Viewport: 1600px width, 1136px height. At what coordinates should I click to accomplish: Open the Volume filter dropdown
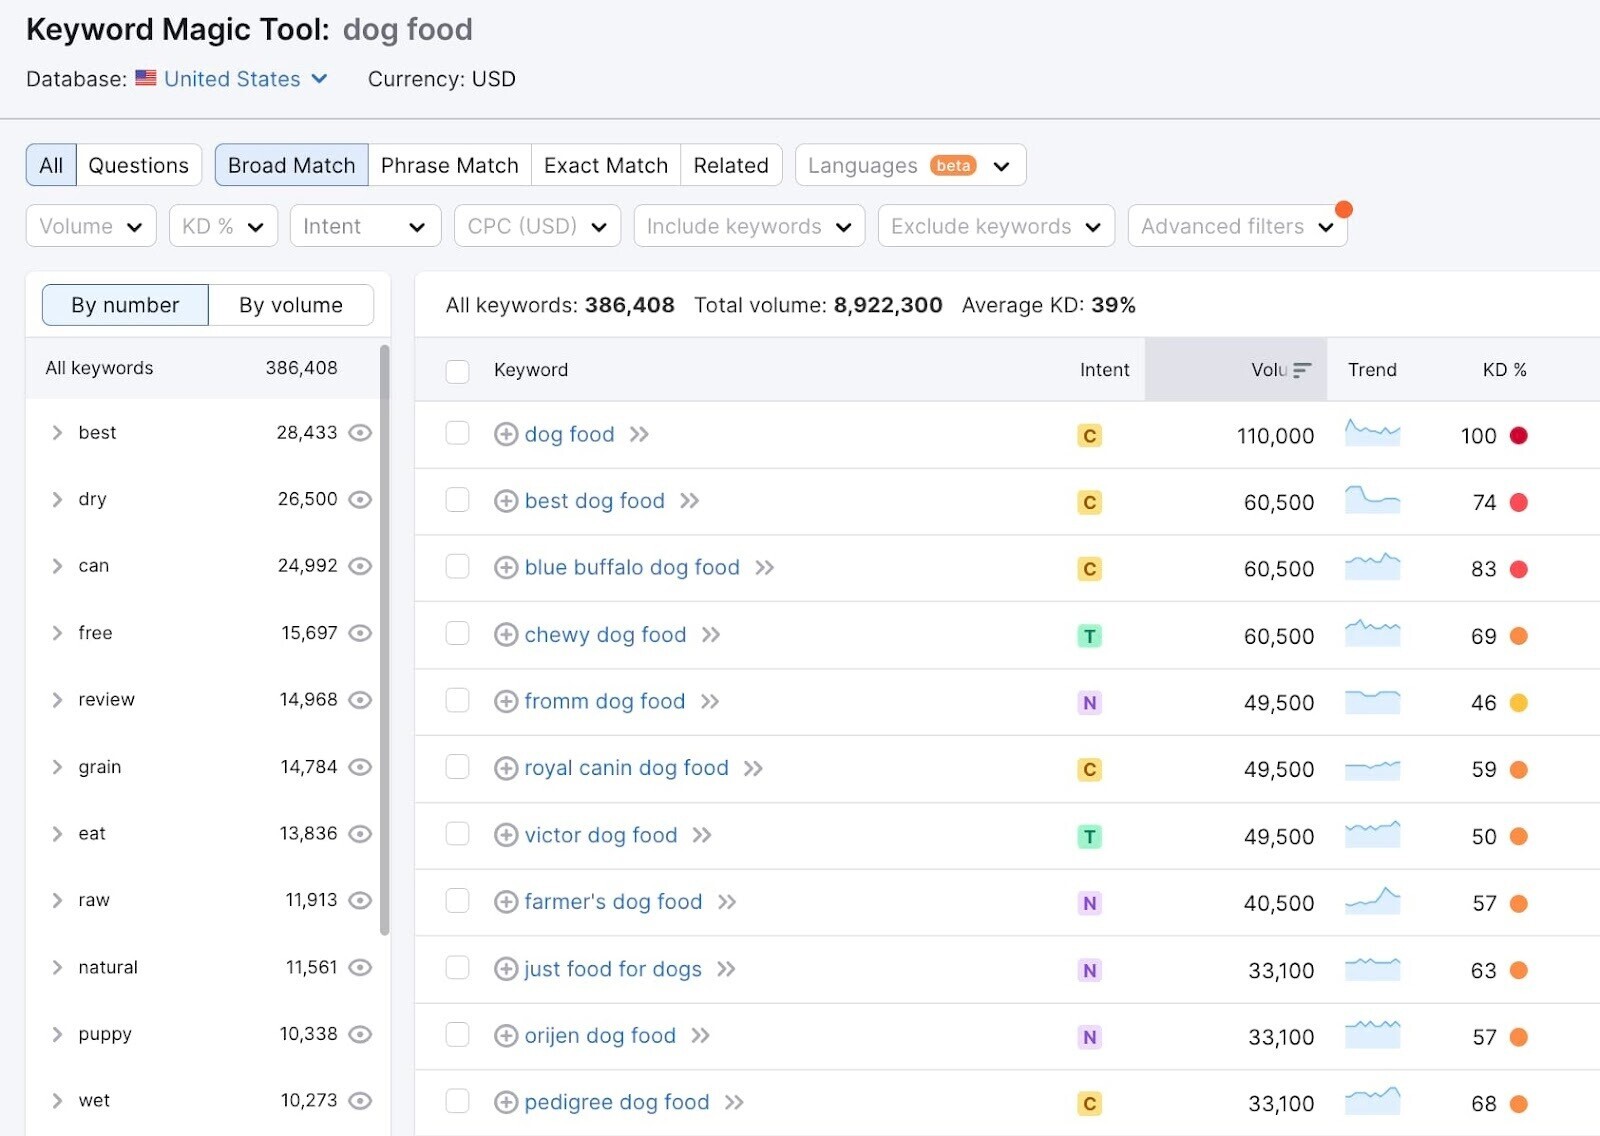(91, 226)
